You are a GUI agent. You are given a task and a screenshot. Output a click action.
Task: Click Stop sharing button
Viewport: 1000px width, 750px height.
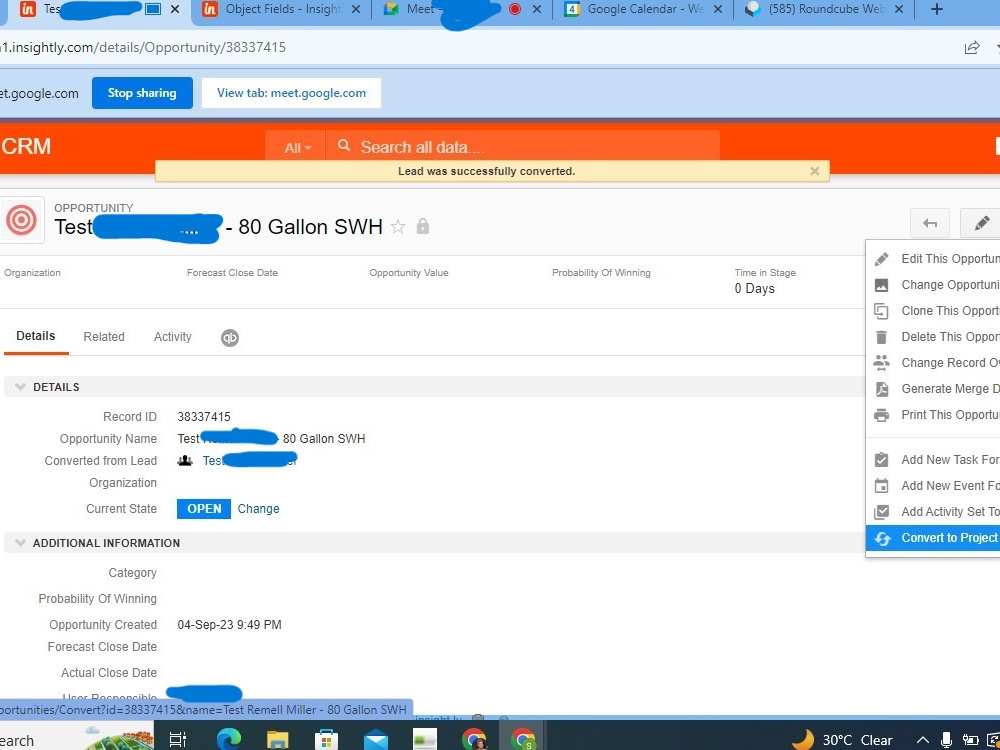tap(142, 93)
